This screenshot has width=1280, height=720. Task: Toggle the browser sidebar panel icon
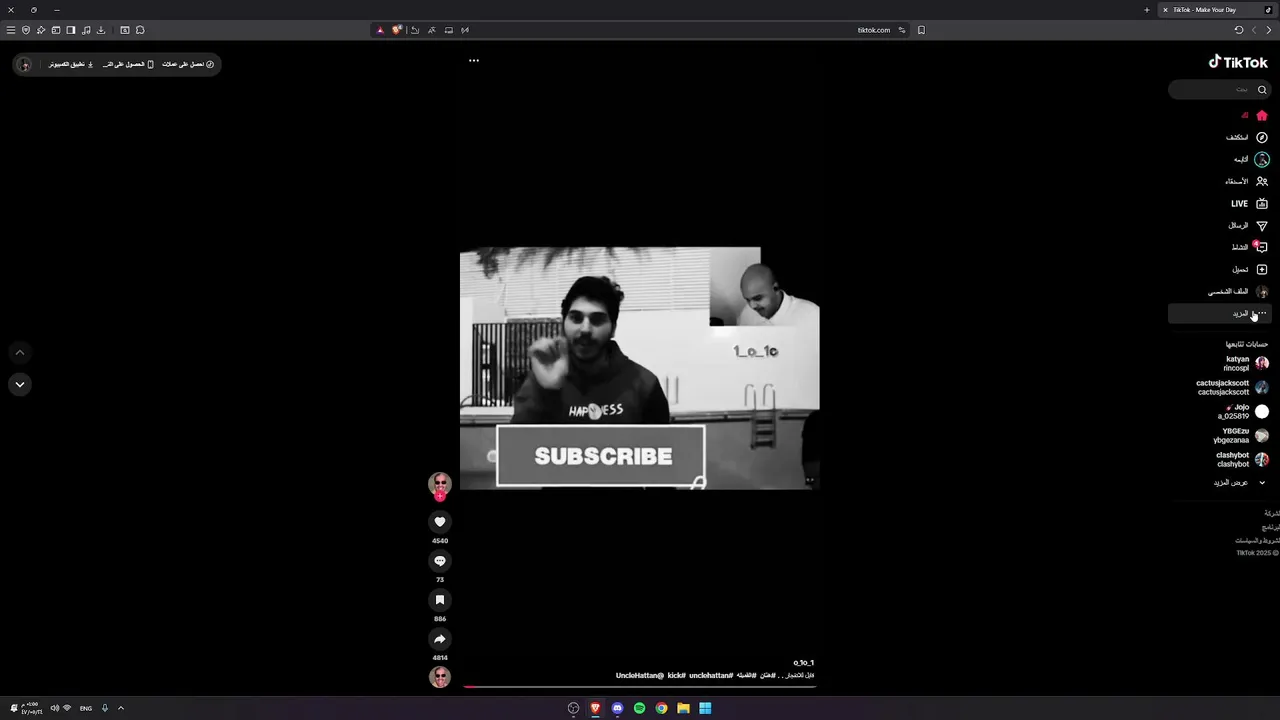point(71,30)
